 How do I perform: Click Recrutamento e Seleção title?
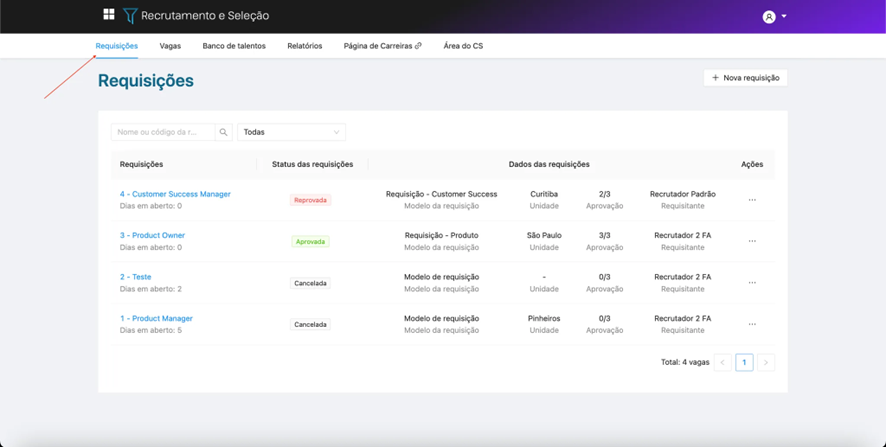coord(205,16)
